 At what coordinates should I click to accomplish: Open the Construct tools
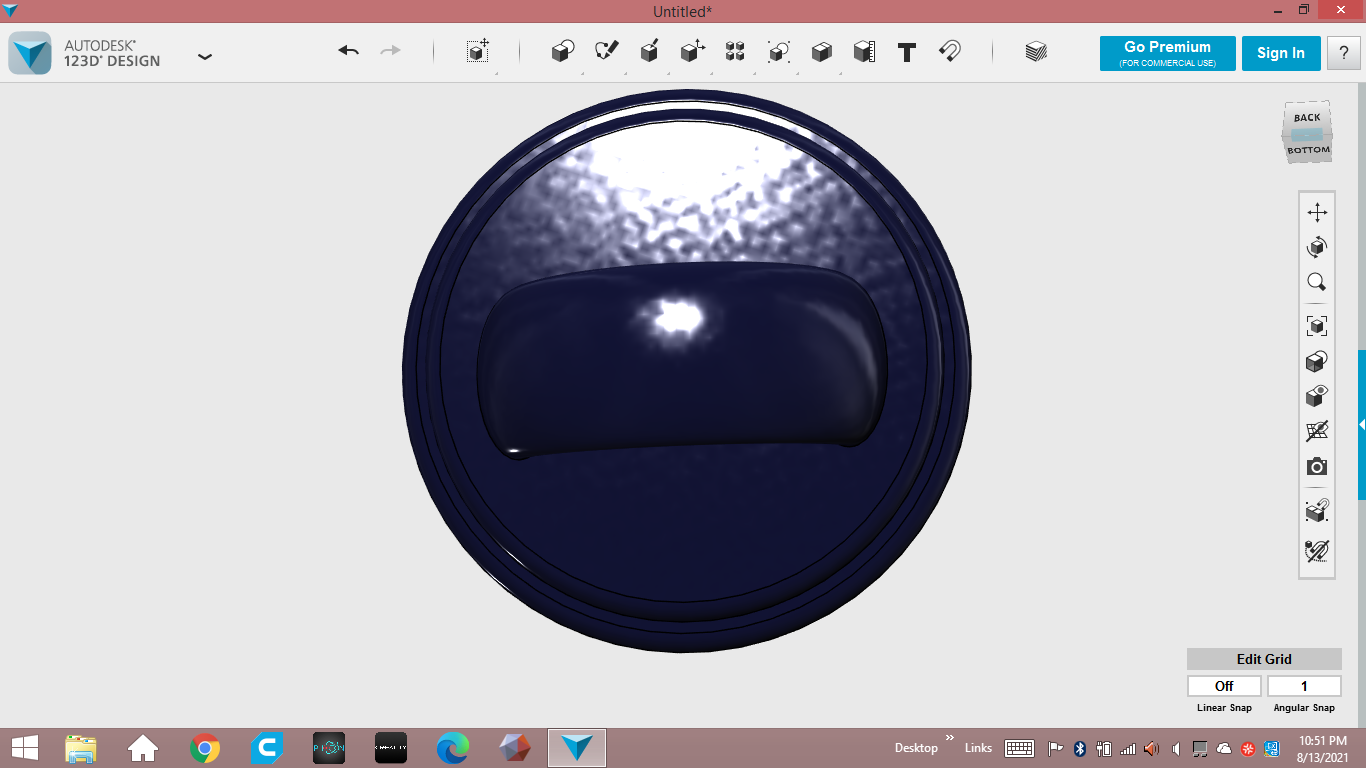click(x=649, y=52)
